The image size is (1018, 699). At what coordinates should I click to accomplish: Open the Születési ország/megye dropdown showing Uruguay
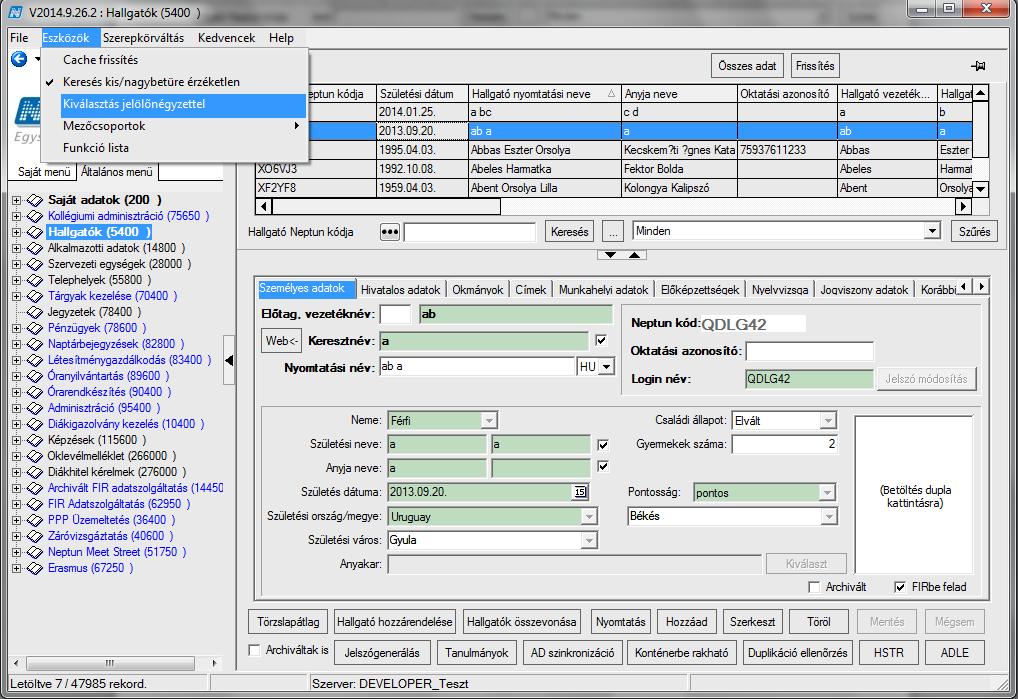(589, 517)
